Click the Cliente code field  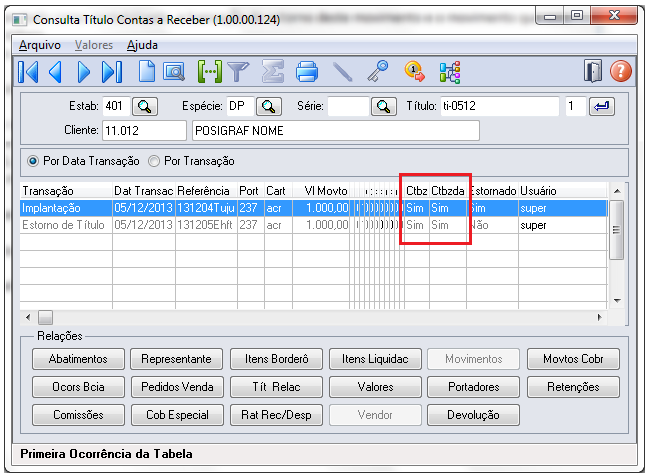tap(144, 131)
